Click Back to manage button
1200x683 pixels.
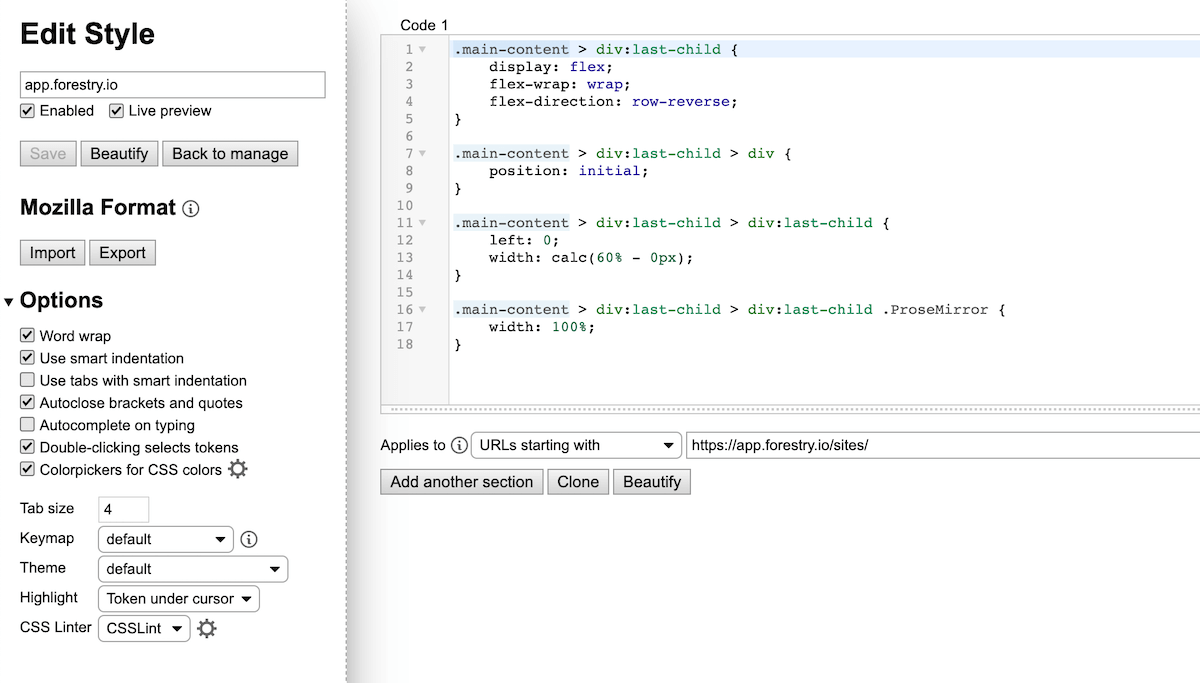point(230,154)
